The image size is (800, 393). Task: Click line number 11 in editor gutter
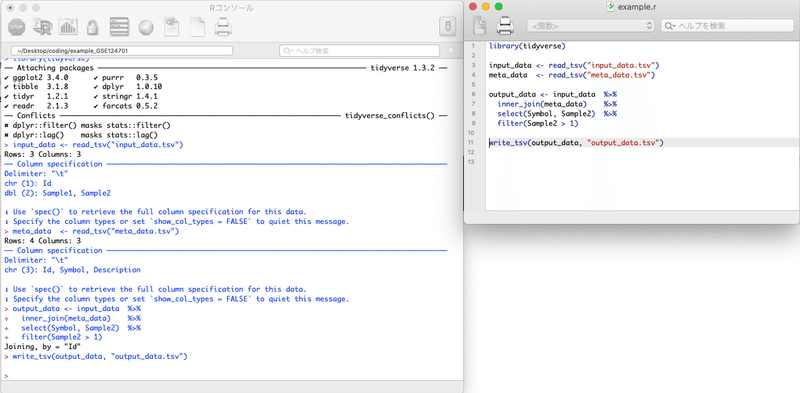coord(472,143)
